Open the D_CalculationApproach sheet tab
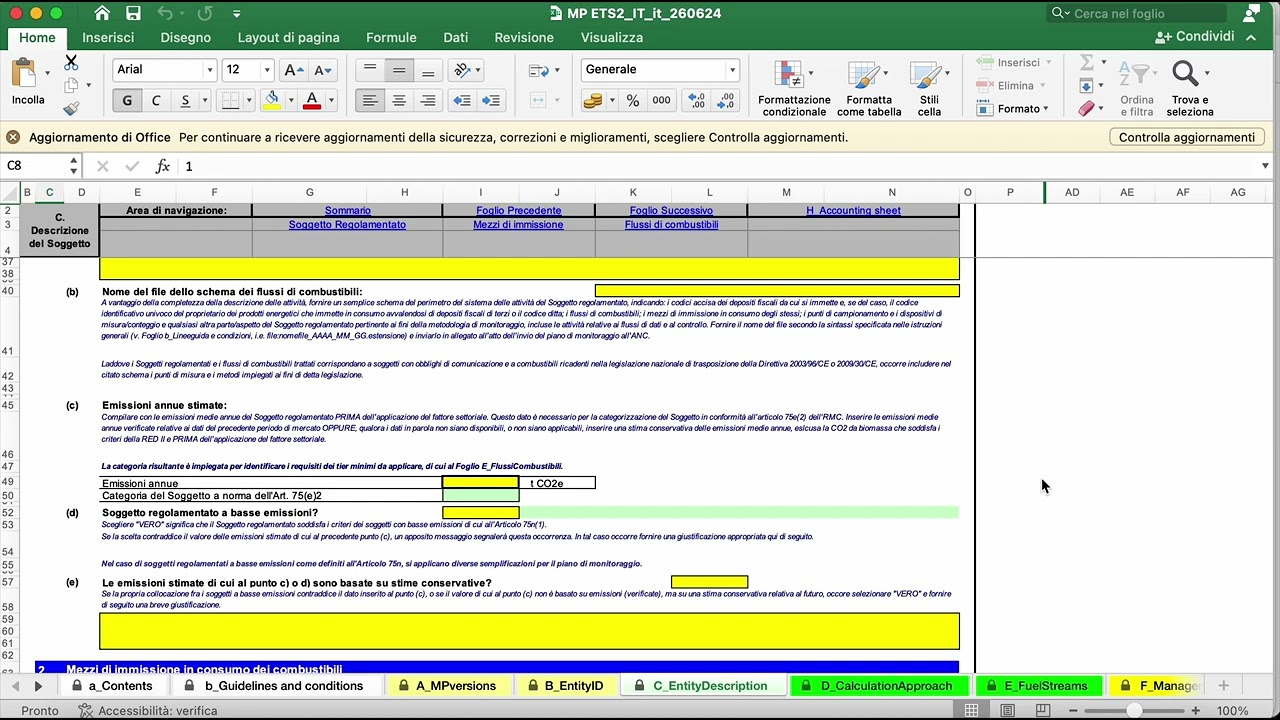 point(878,686)
